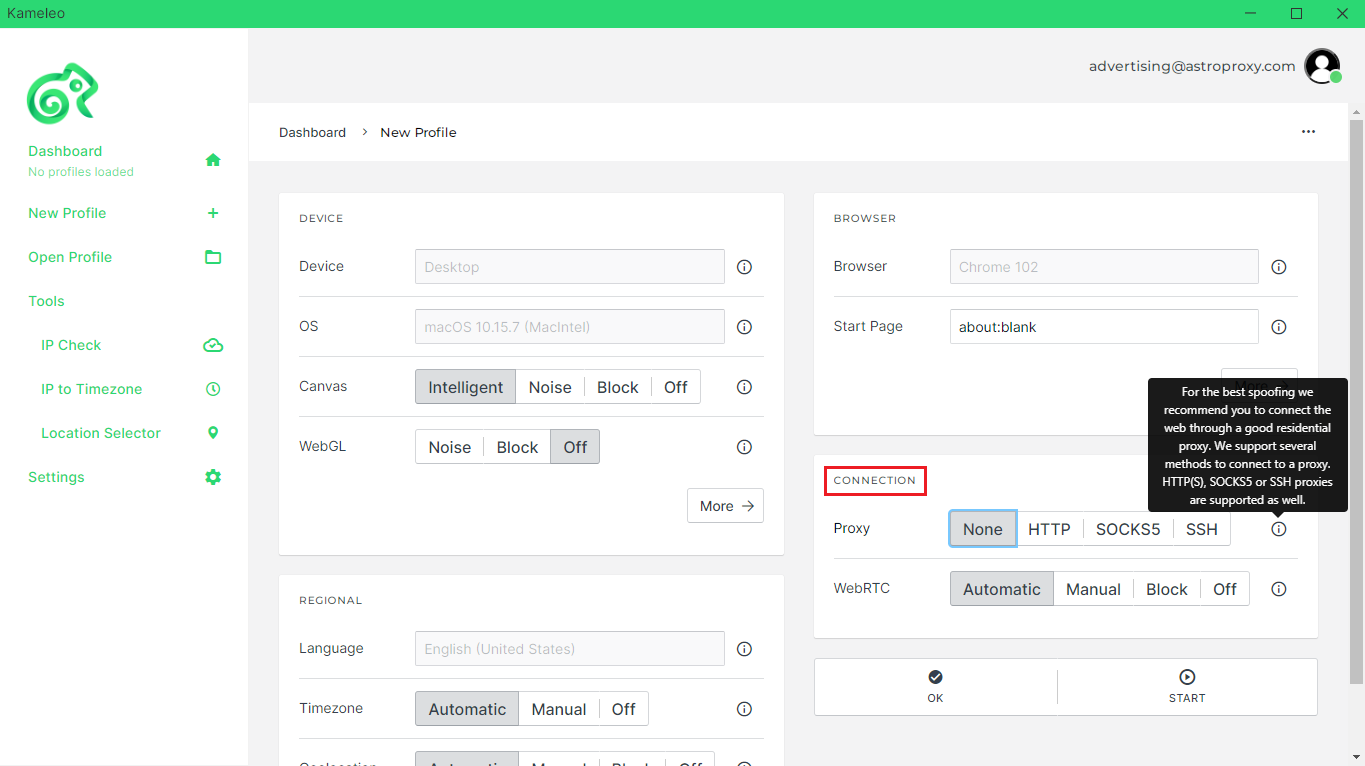Click the vertical page scrollbar
This screenshot has width=1365, height=766.
[x=1356, y=402]
